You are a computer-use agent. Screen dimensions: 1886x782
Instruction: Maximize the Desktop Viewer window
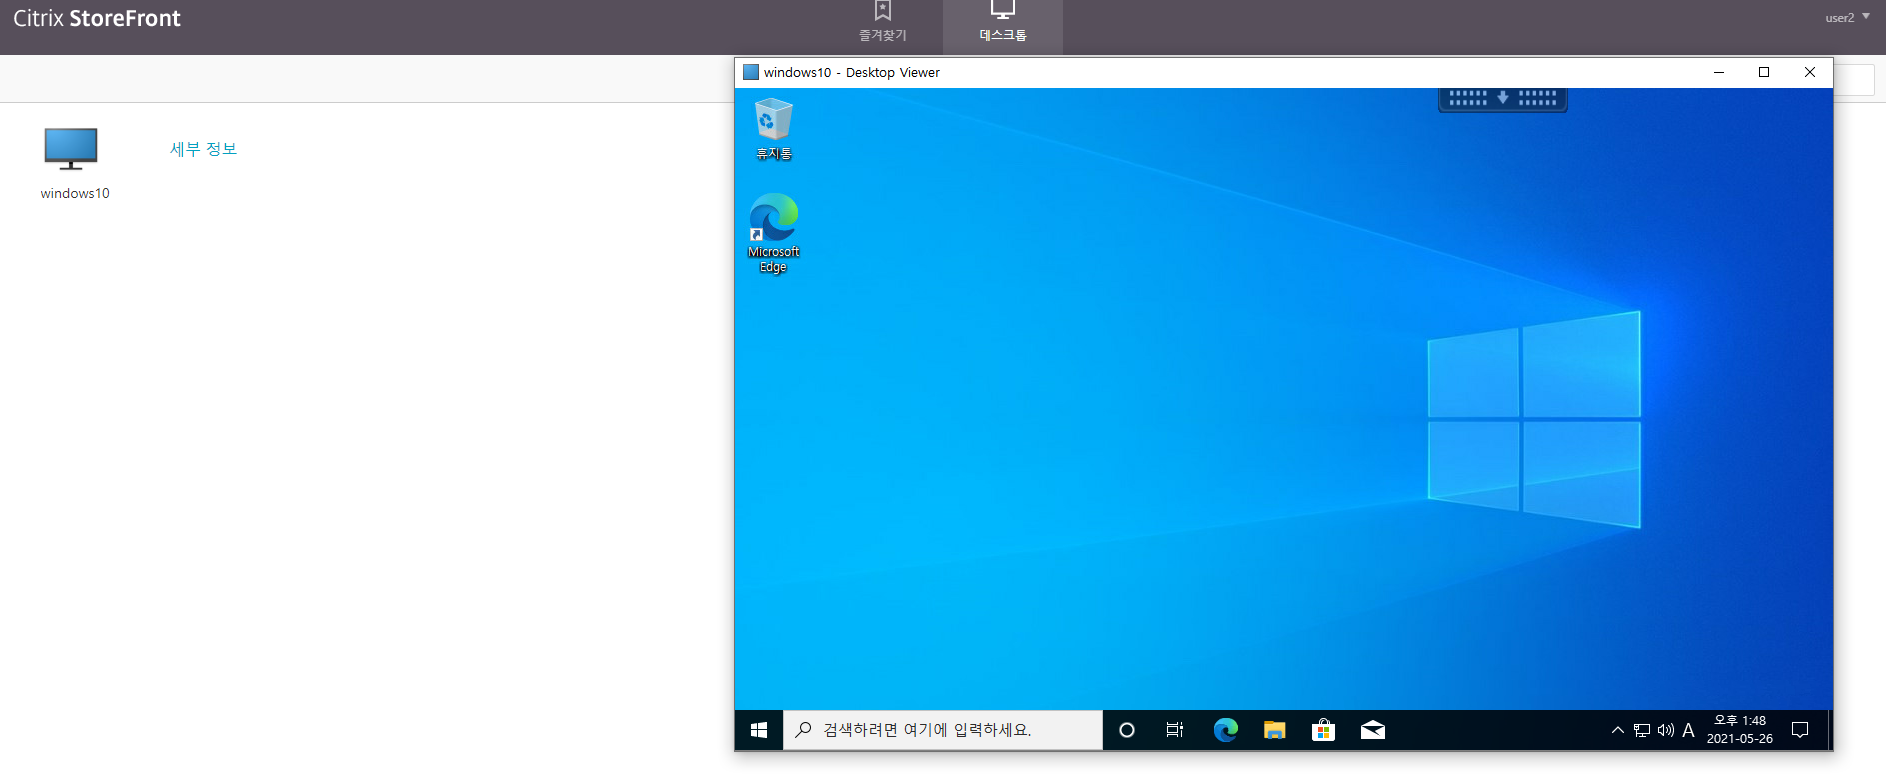(1764, 72)
